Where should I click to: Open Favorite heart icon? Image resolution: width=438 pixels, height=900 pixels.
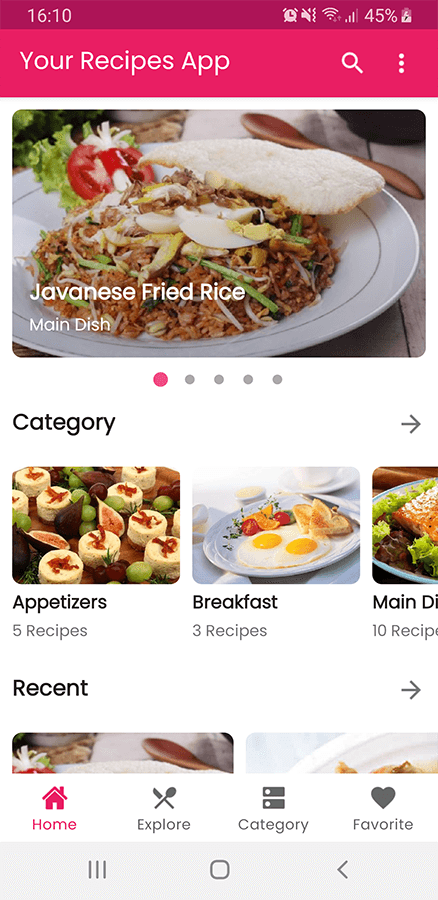(x=383, y=798)
